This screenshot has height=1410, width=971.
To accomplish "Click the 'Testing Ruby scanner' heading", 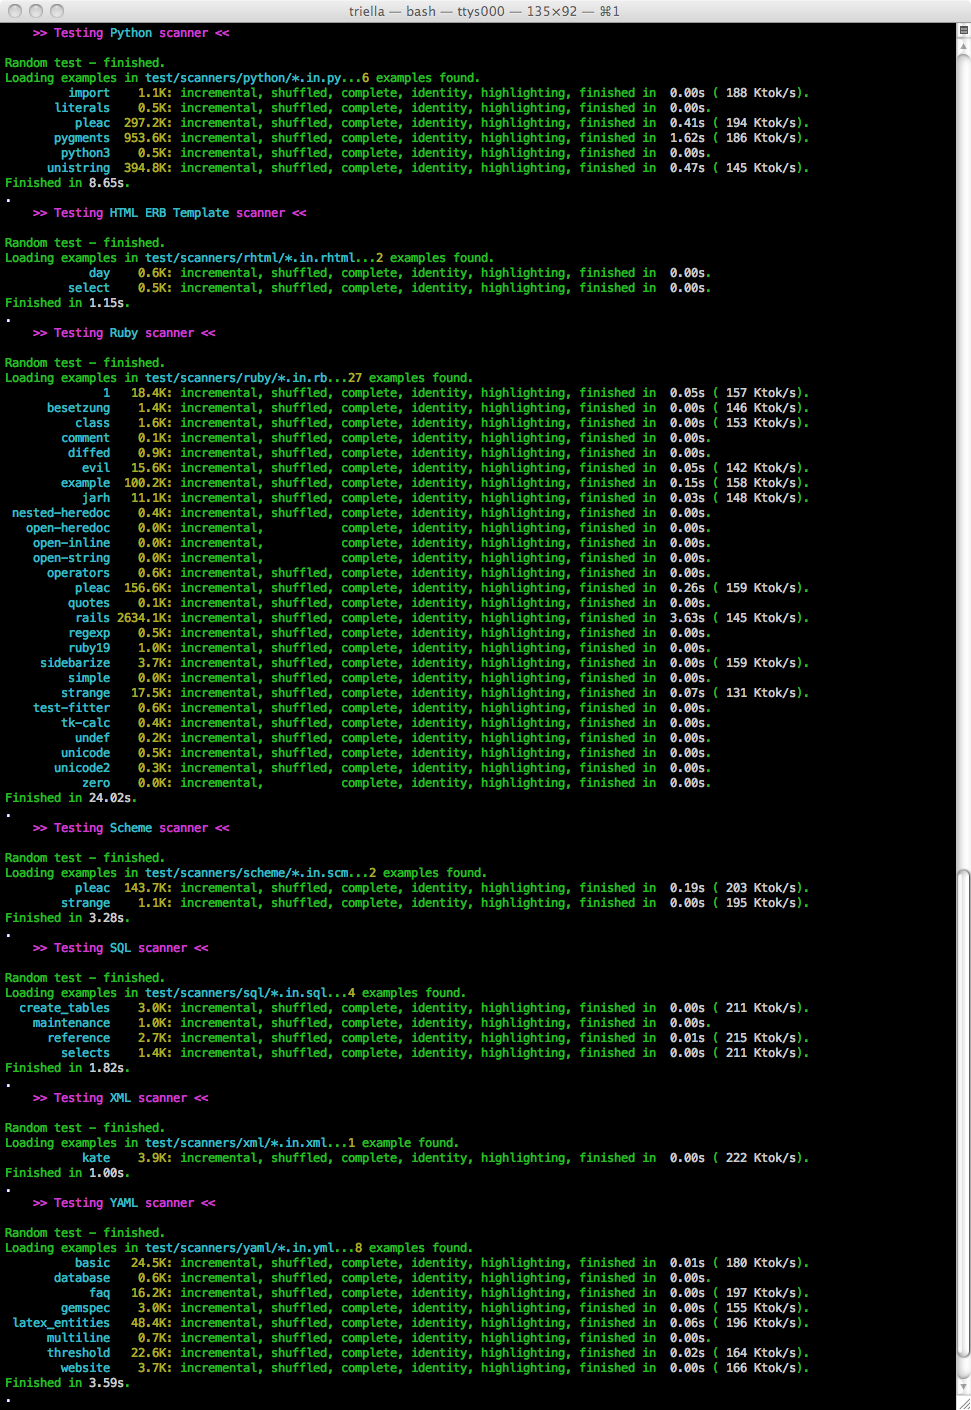I will click(x=124, y=333).
